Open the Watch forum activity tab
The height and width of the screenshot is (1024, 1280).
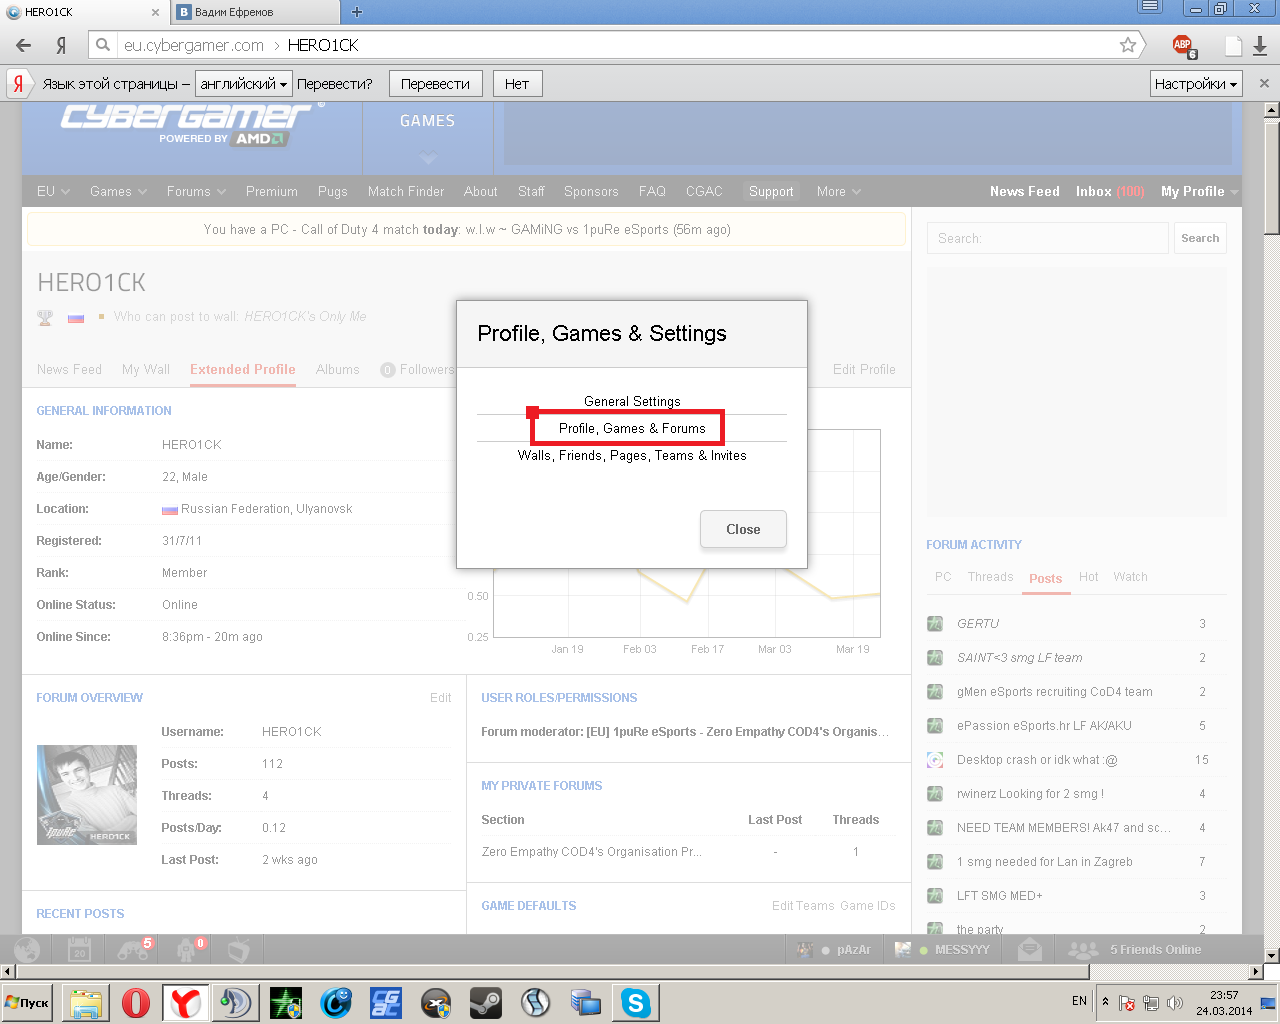(x=1130, y=577)
